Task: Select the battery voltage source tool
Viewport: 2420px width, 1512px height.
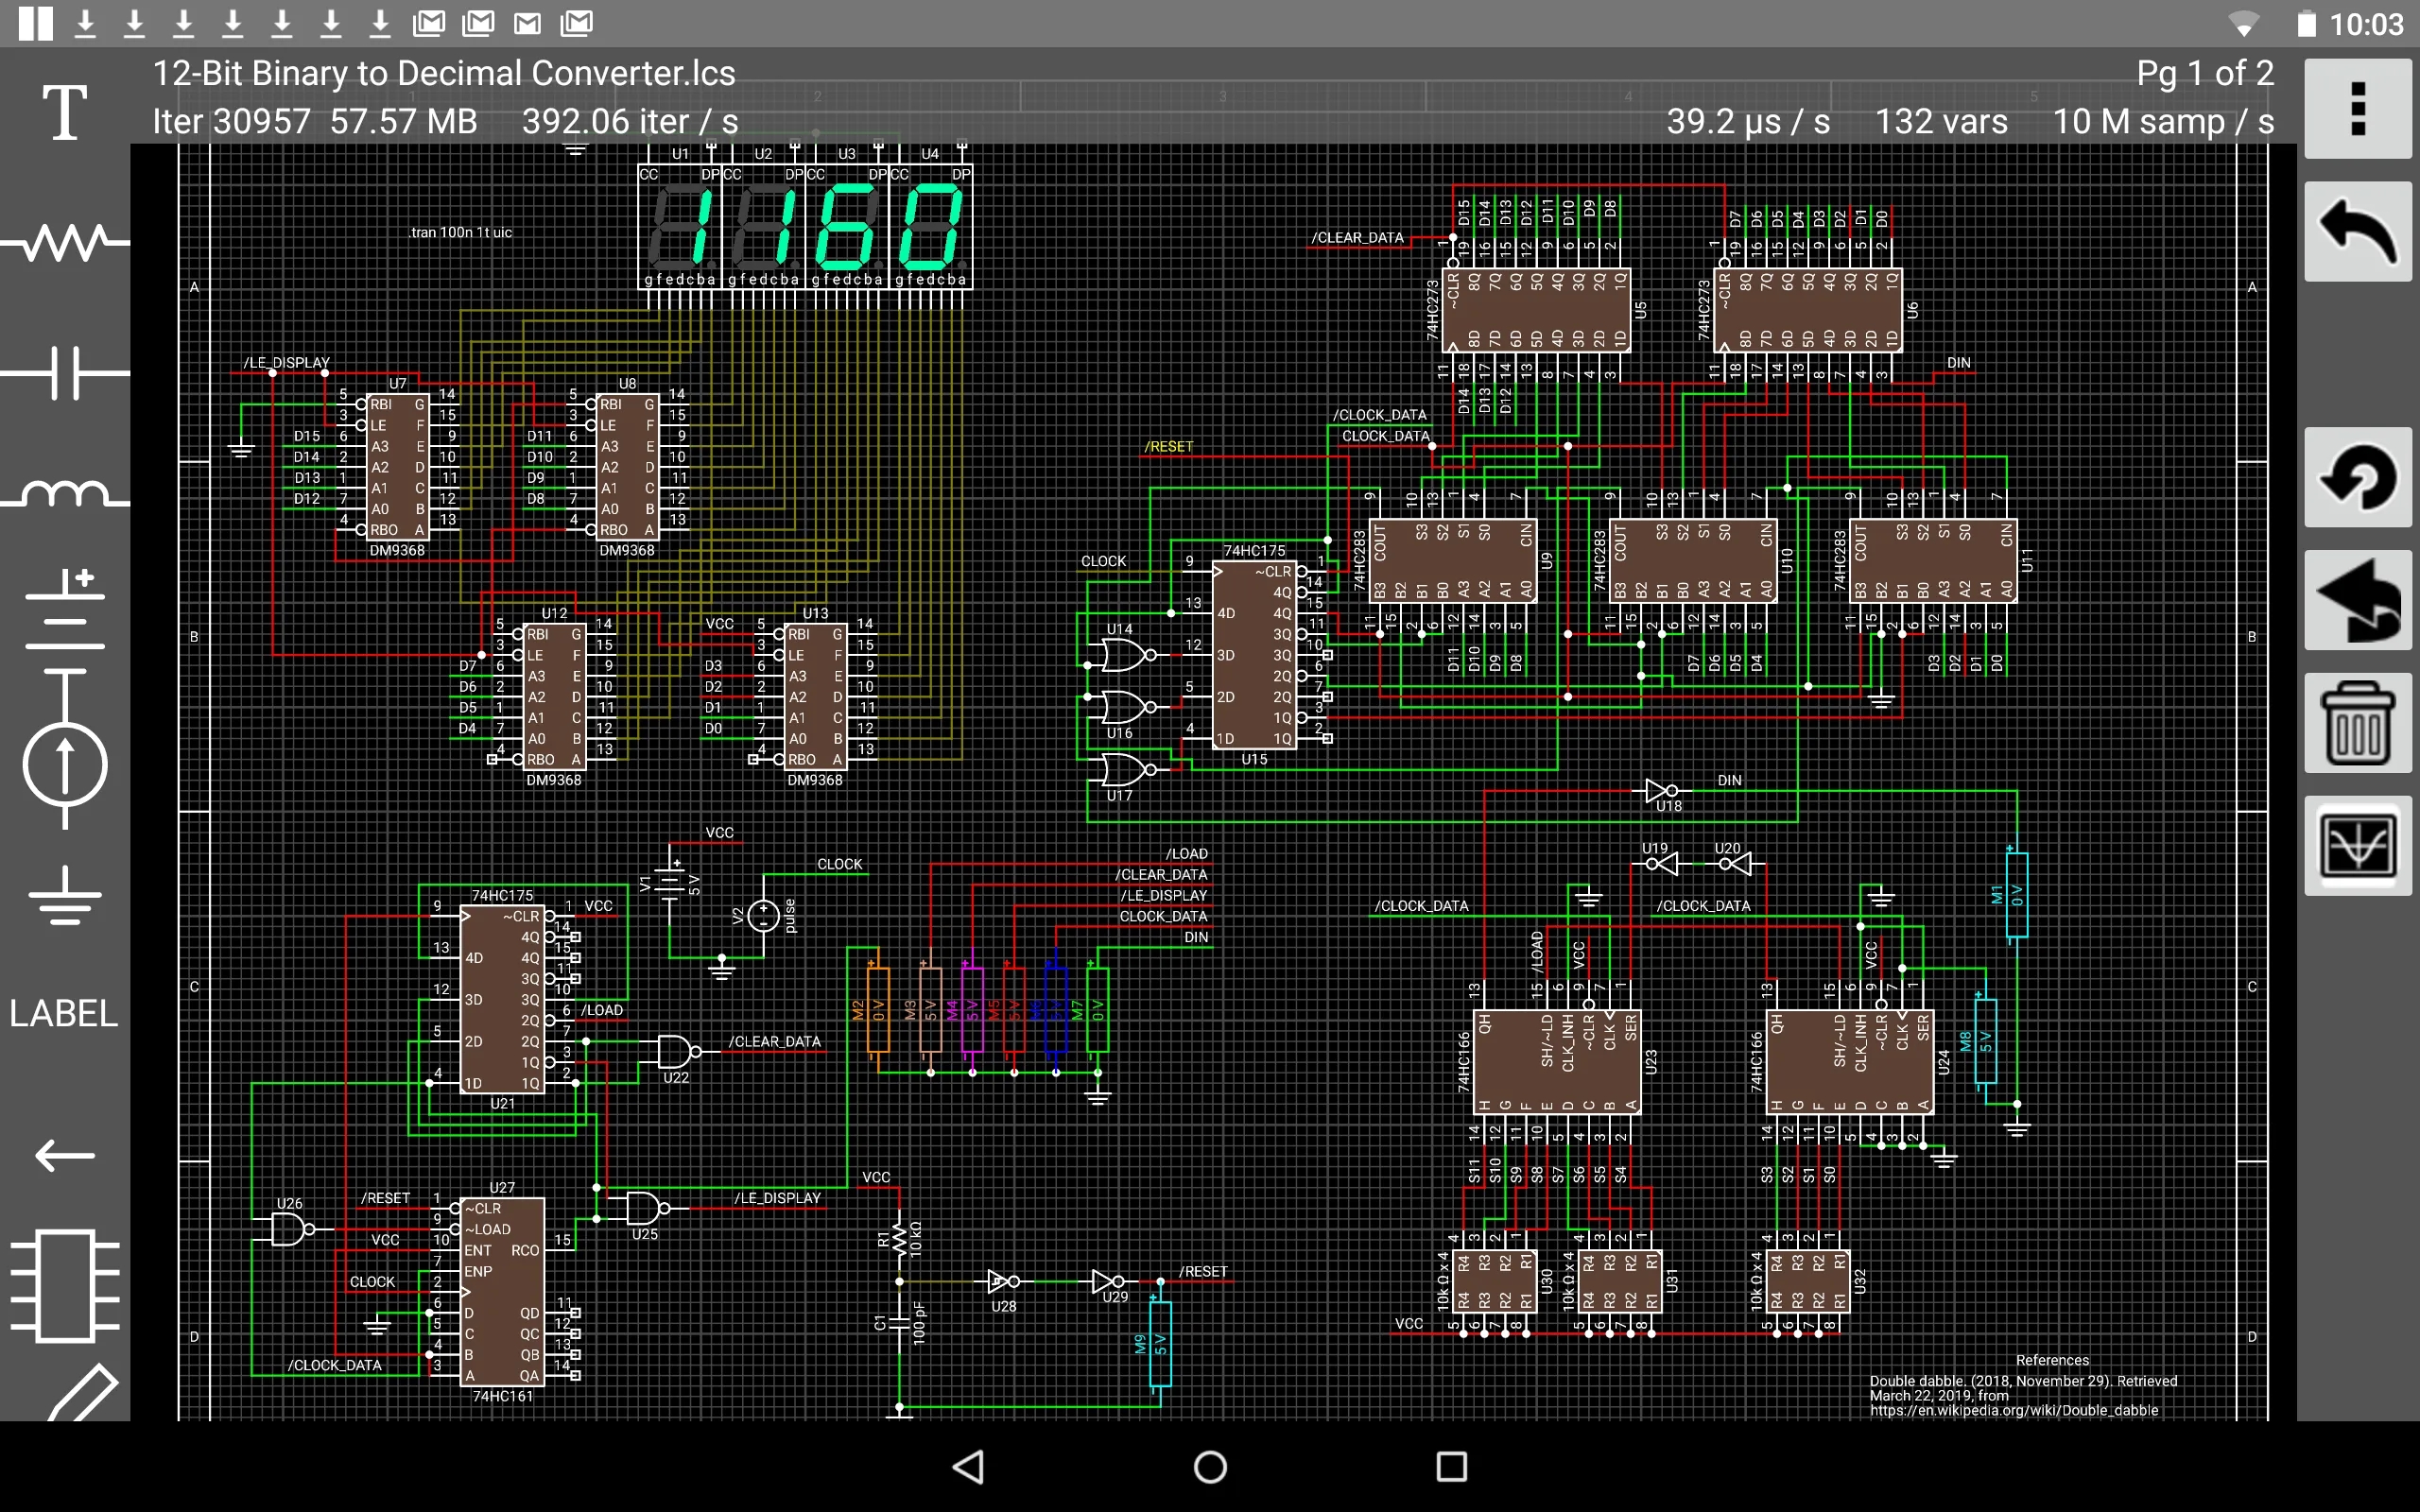Action: pos(65,608)
